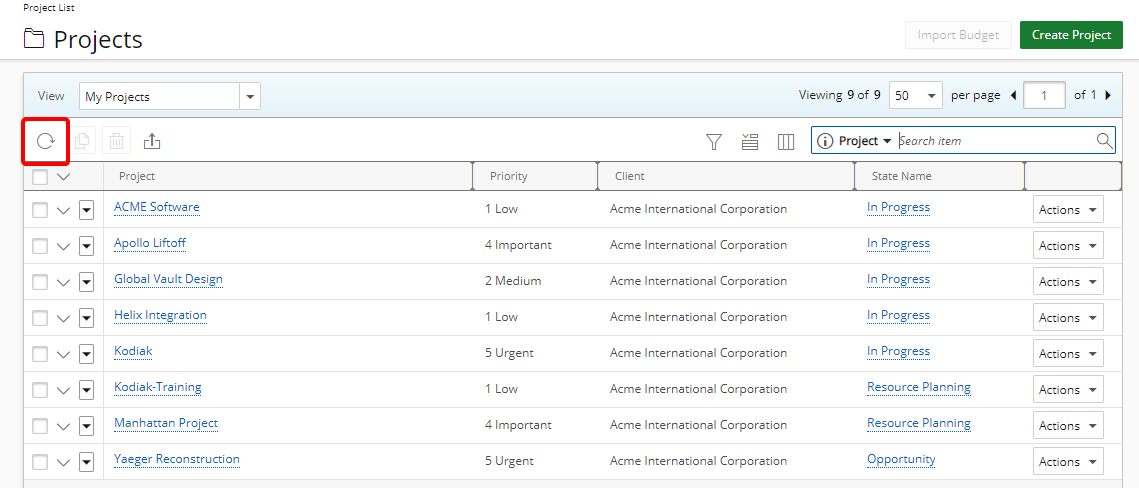Go to previous page arrow

click(x=1013, y=96)
